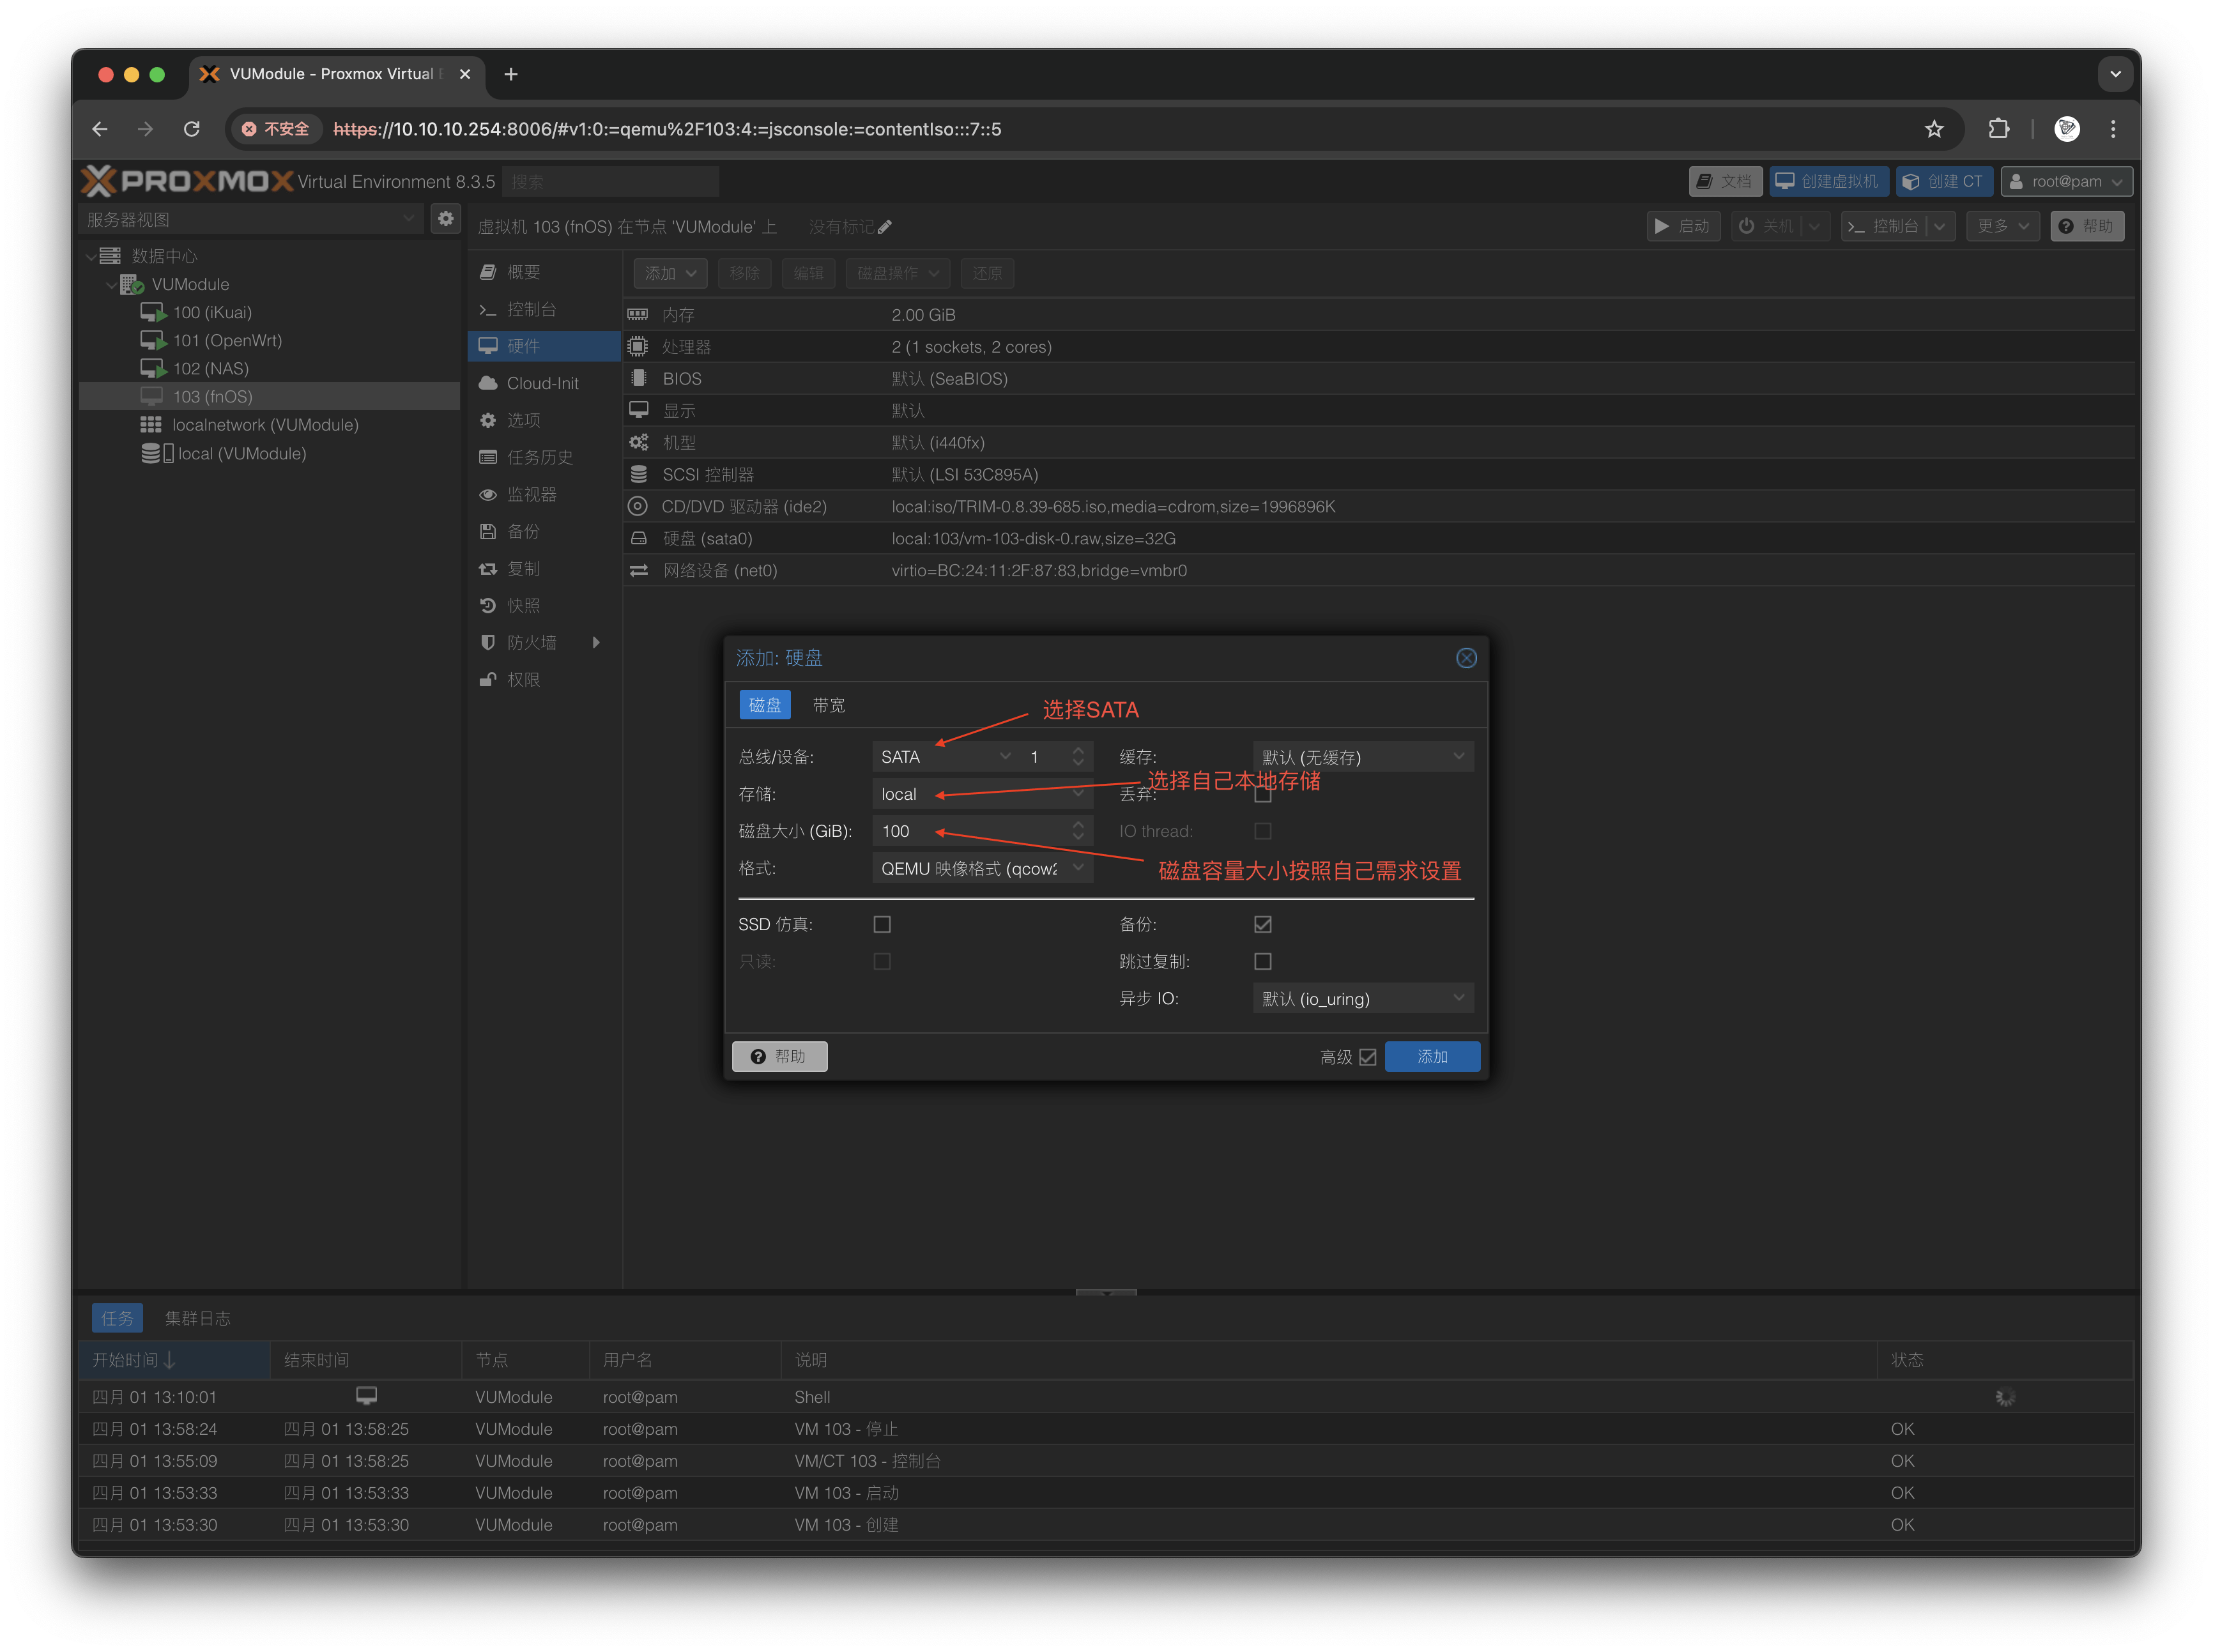Click the gear icon beside server view
The width and height of the screenshot is (2213, 1652).
[446, 218]
